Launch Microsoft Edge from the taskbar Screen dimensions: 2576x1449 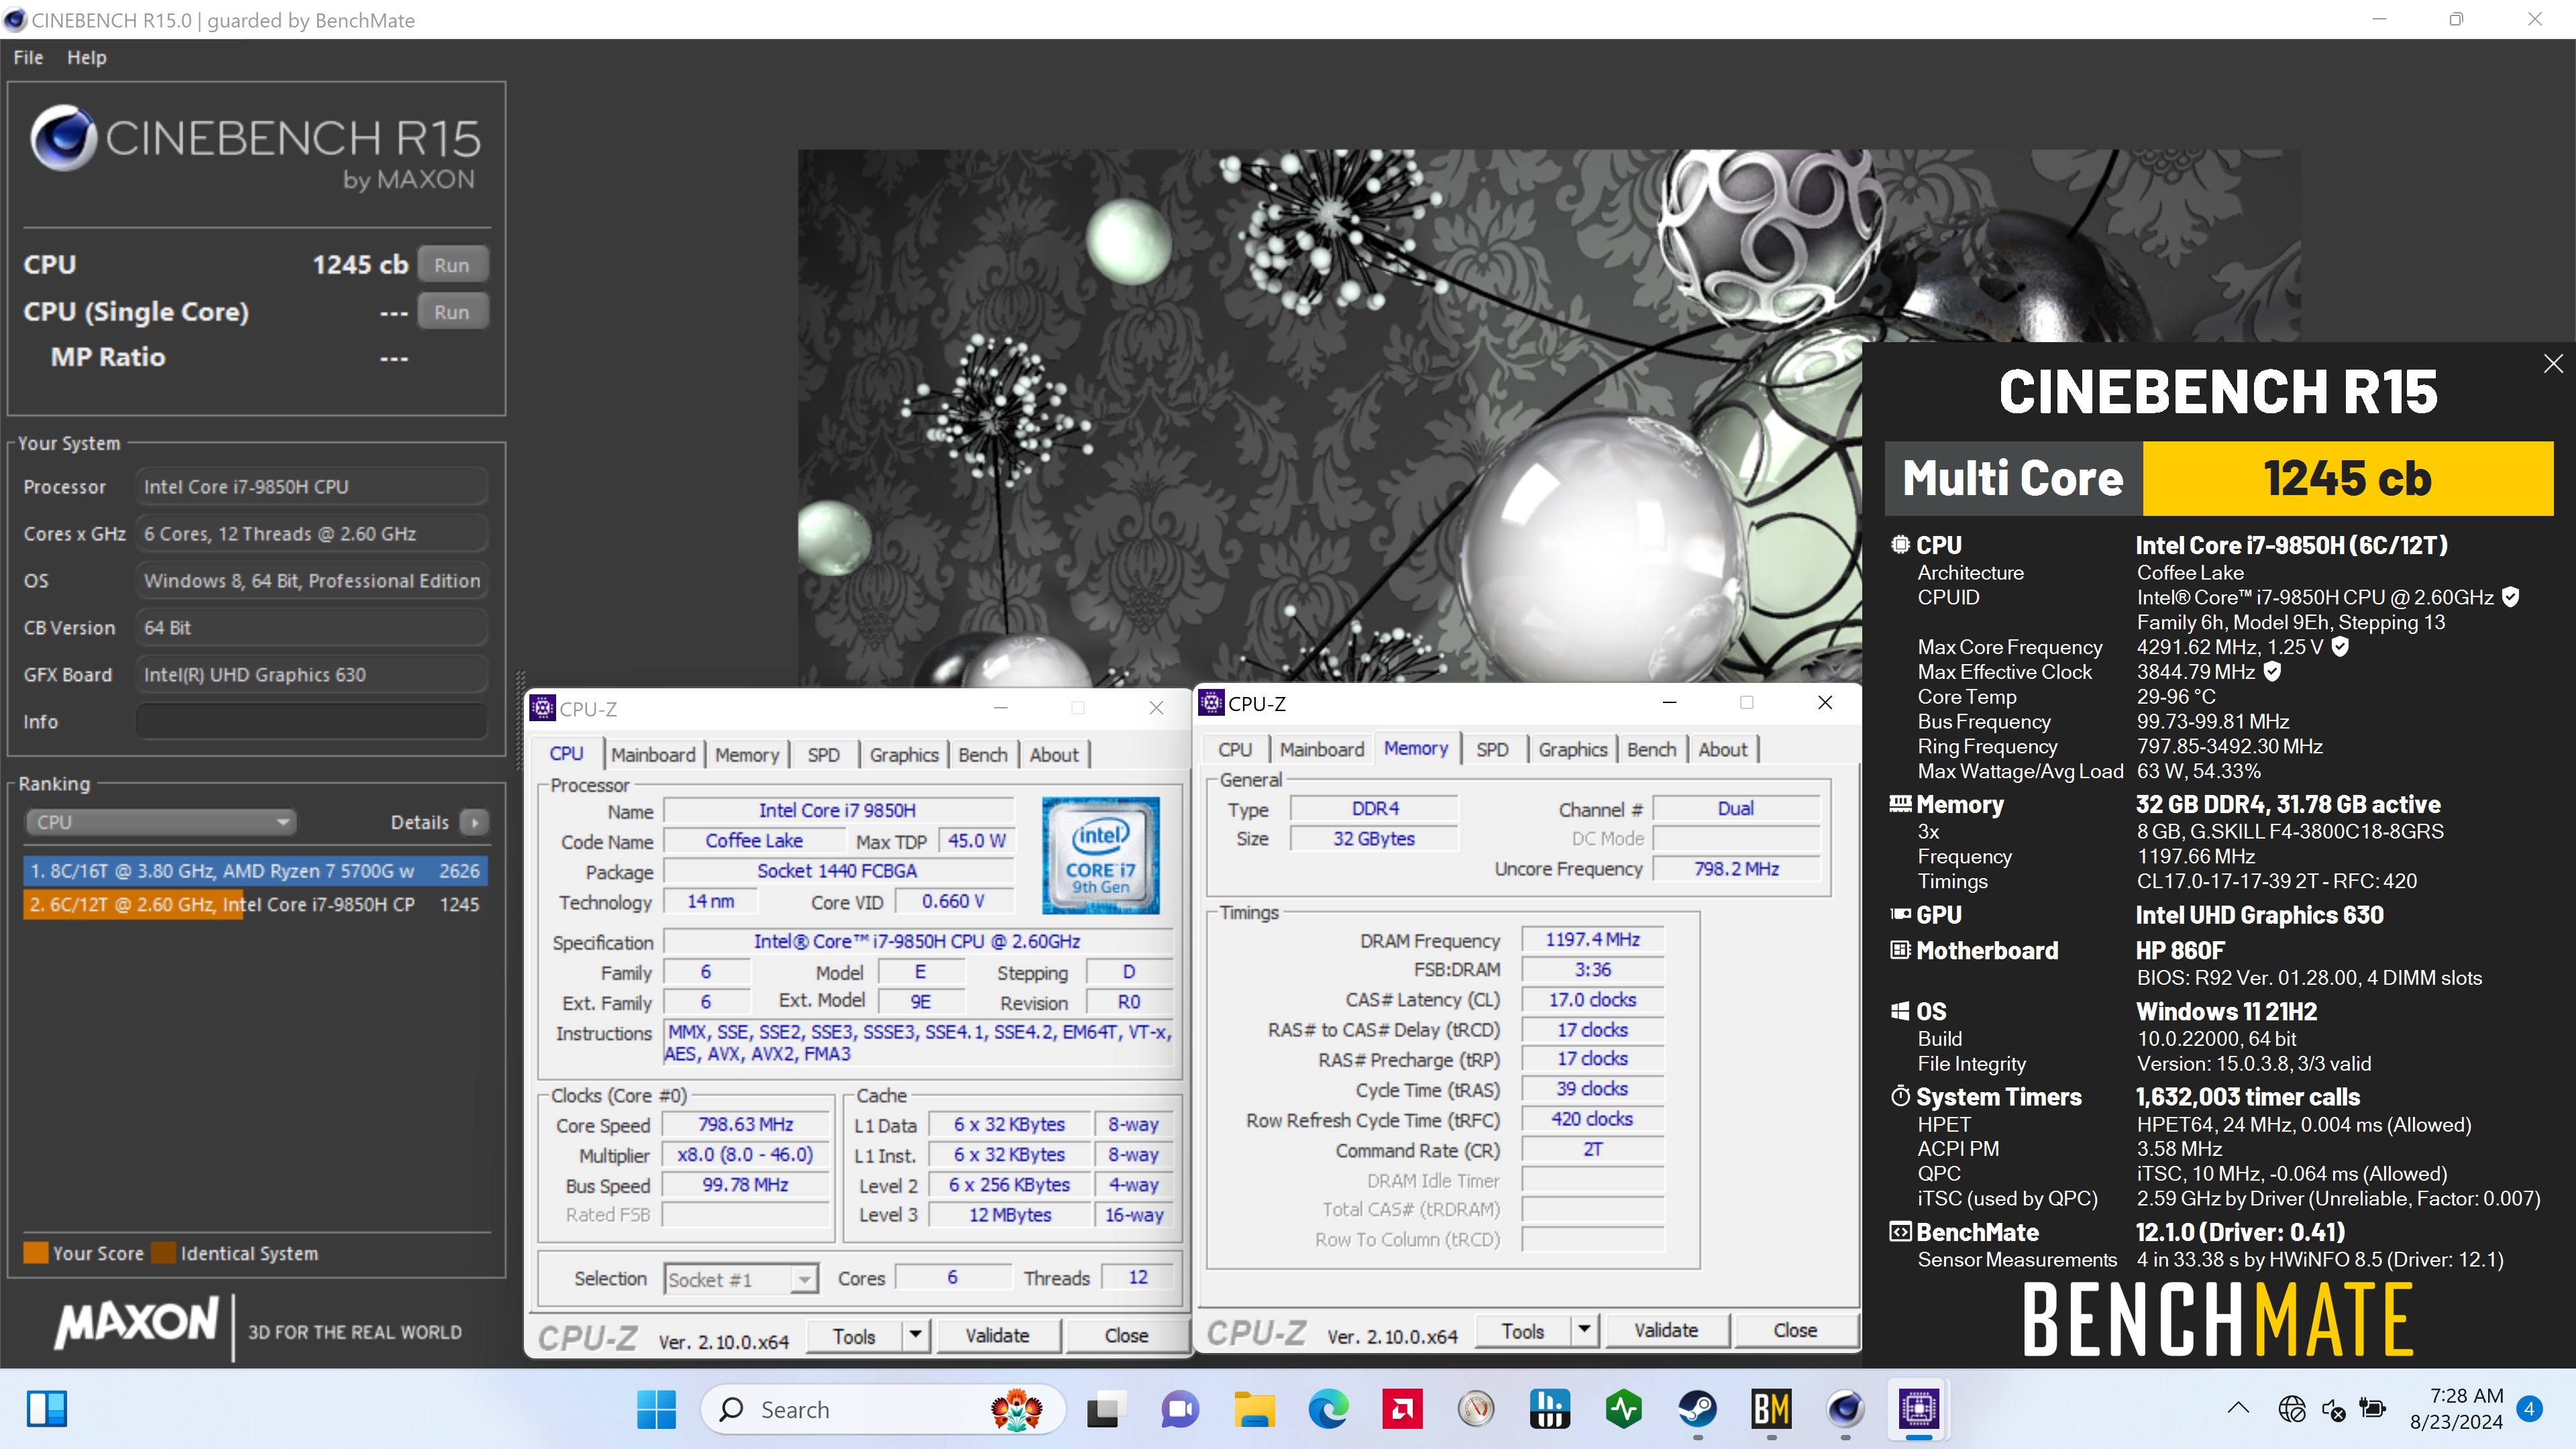[1328, 1410]
